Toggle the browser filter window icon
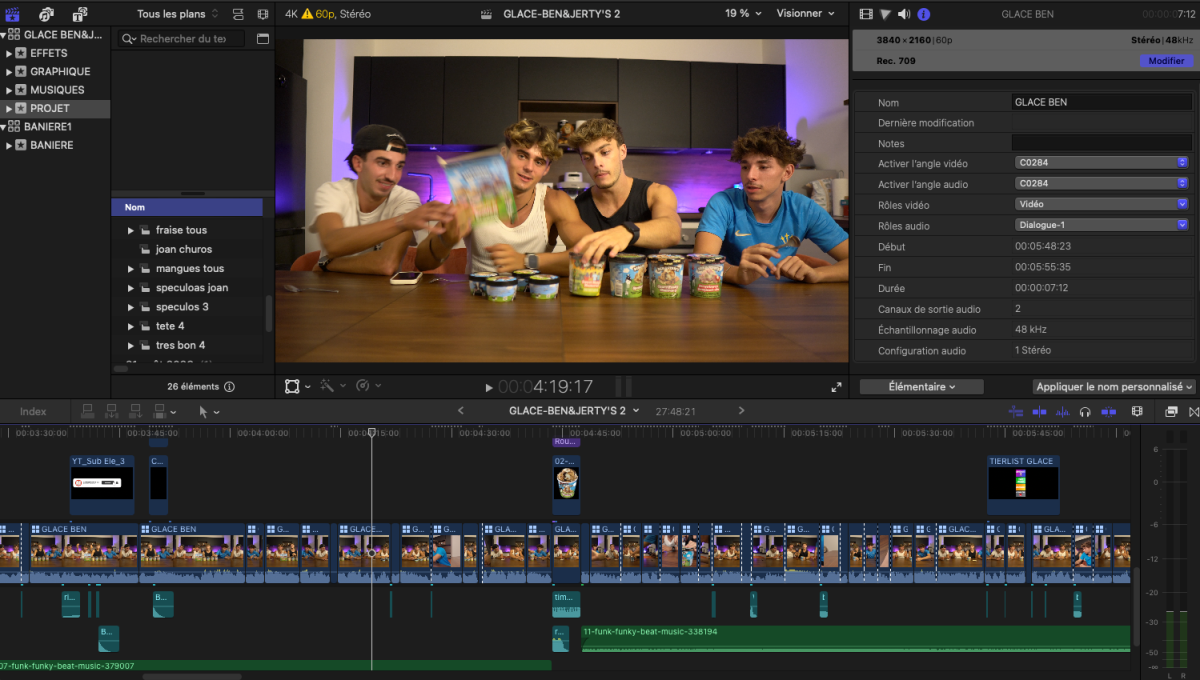Screen dimensions: 1200x680 263,38
